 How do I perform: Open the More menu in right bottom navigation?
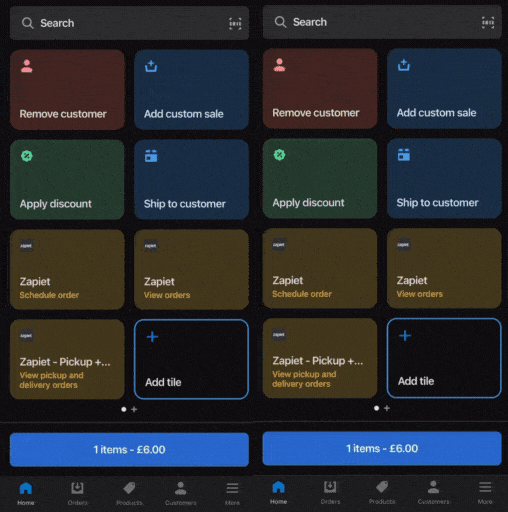coord(485,492)
